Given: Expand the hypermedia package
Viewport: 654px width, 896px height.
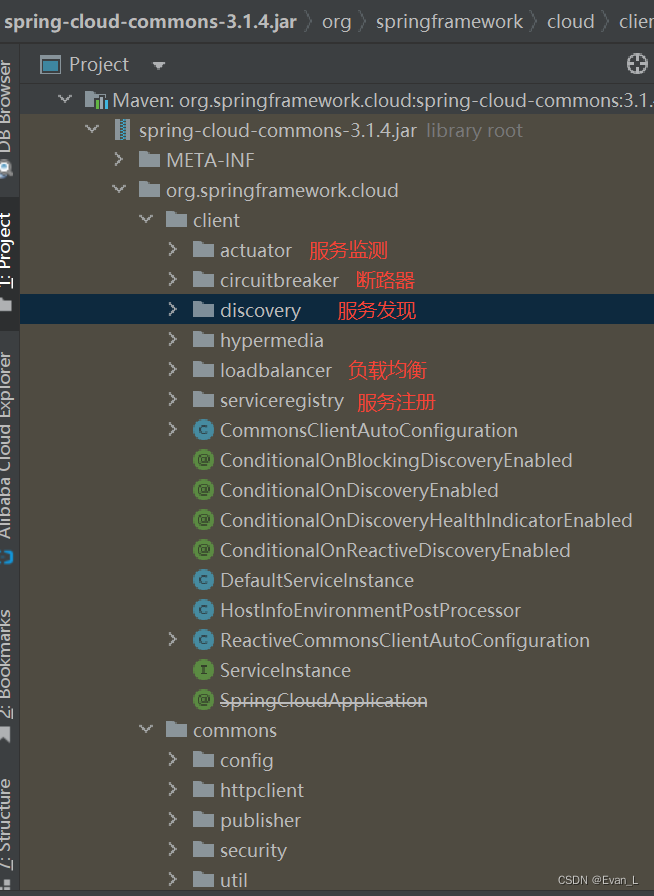Looking at the screenshot, I should click(x=172, y=340).
